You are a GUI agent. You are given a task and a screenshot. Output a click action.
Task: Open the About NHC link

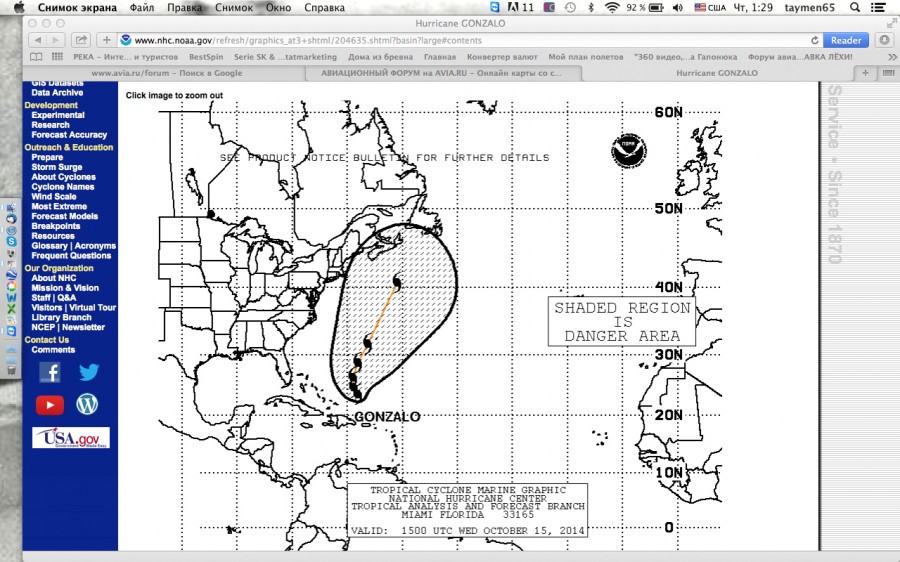click(53, 278)
